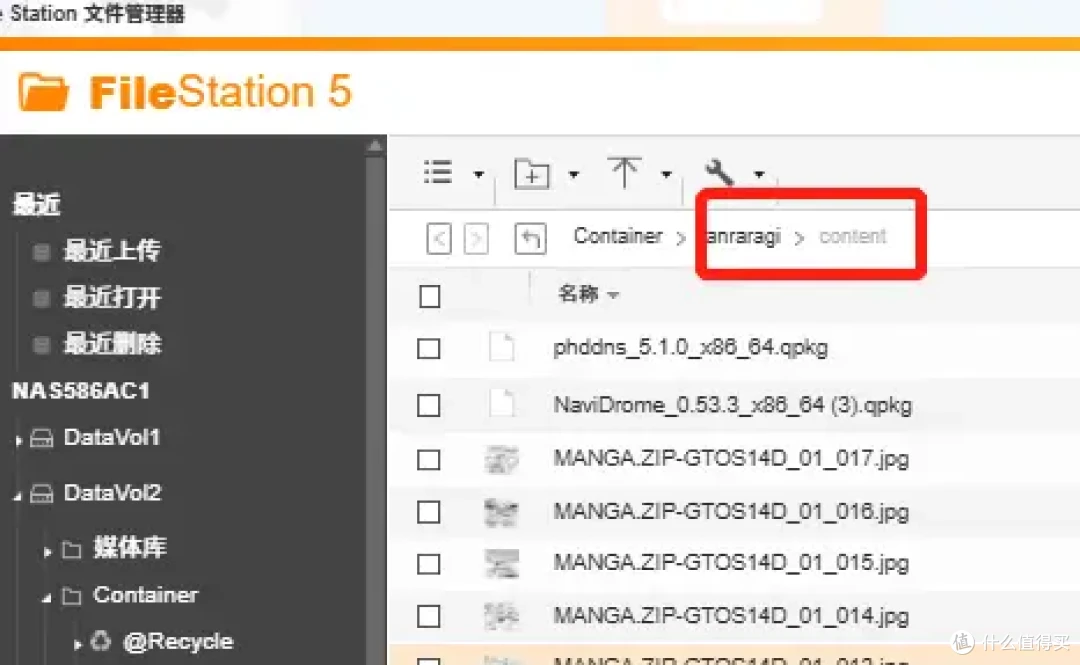Image resolution: width=1080 pixels, height=665 pixels.
Task: Check the box for NaviDrome_0.53.3_x86_64 (3).qpkg
Action: coord(428,405)
